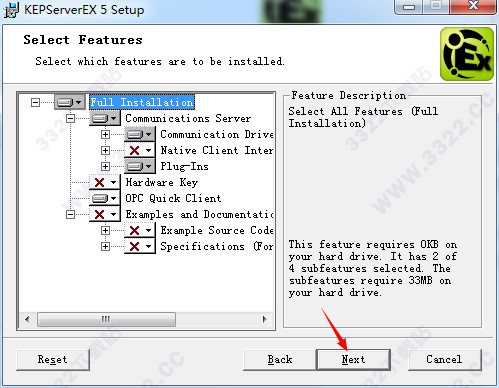Click the green KEPServerEX logo

pyautogui.click(x=467, y=54)
